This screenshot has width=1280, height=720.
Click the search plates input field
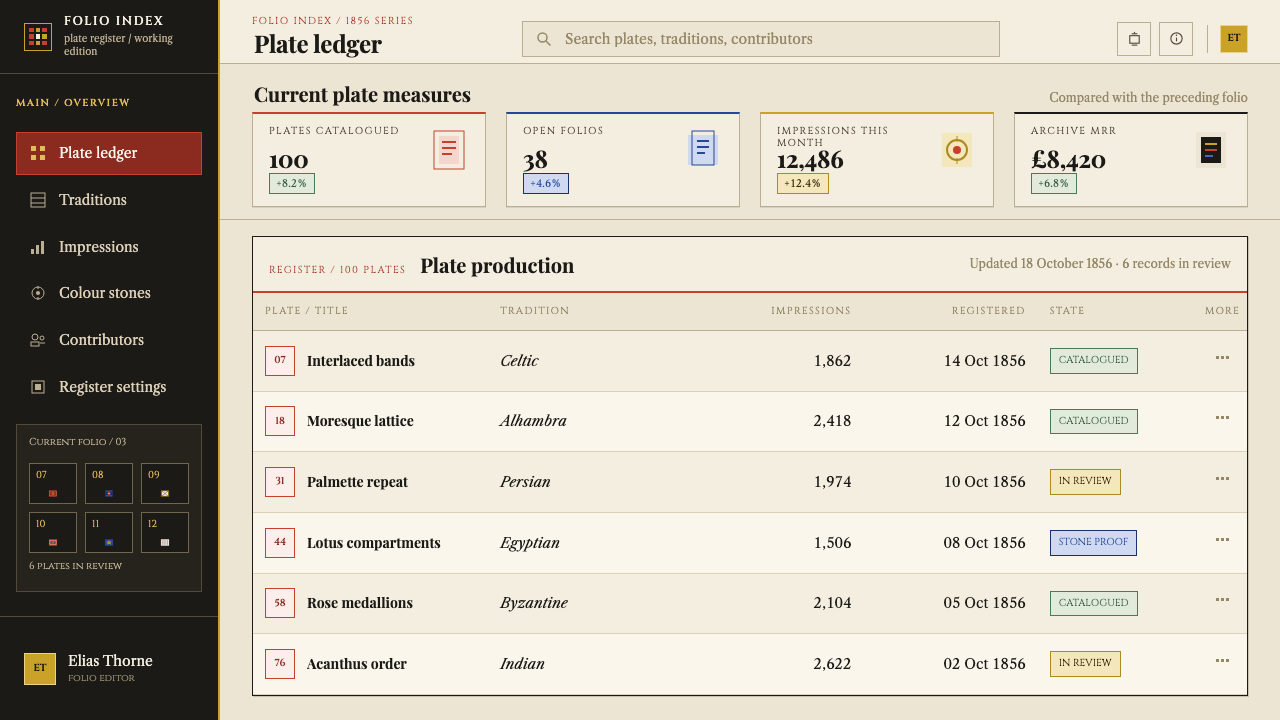tap(761, 39)
